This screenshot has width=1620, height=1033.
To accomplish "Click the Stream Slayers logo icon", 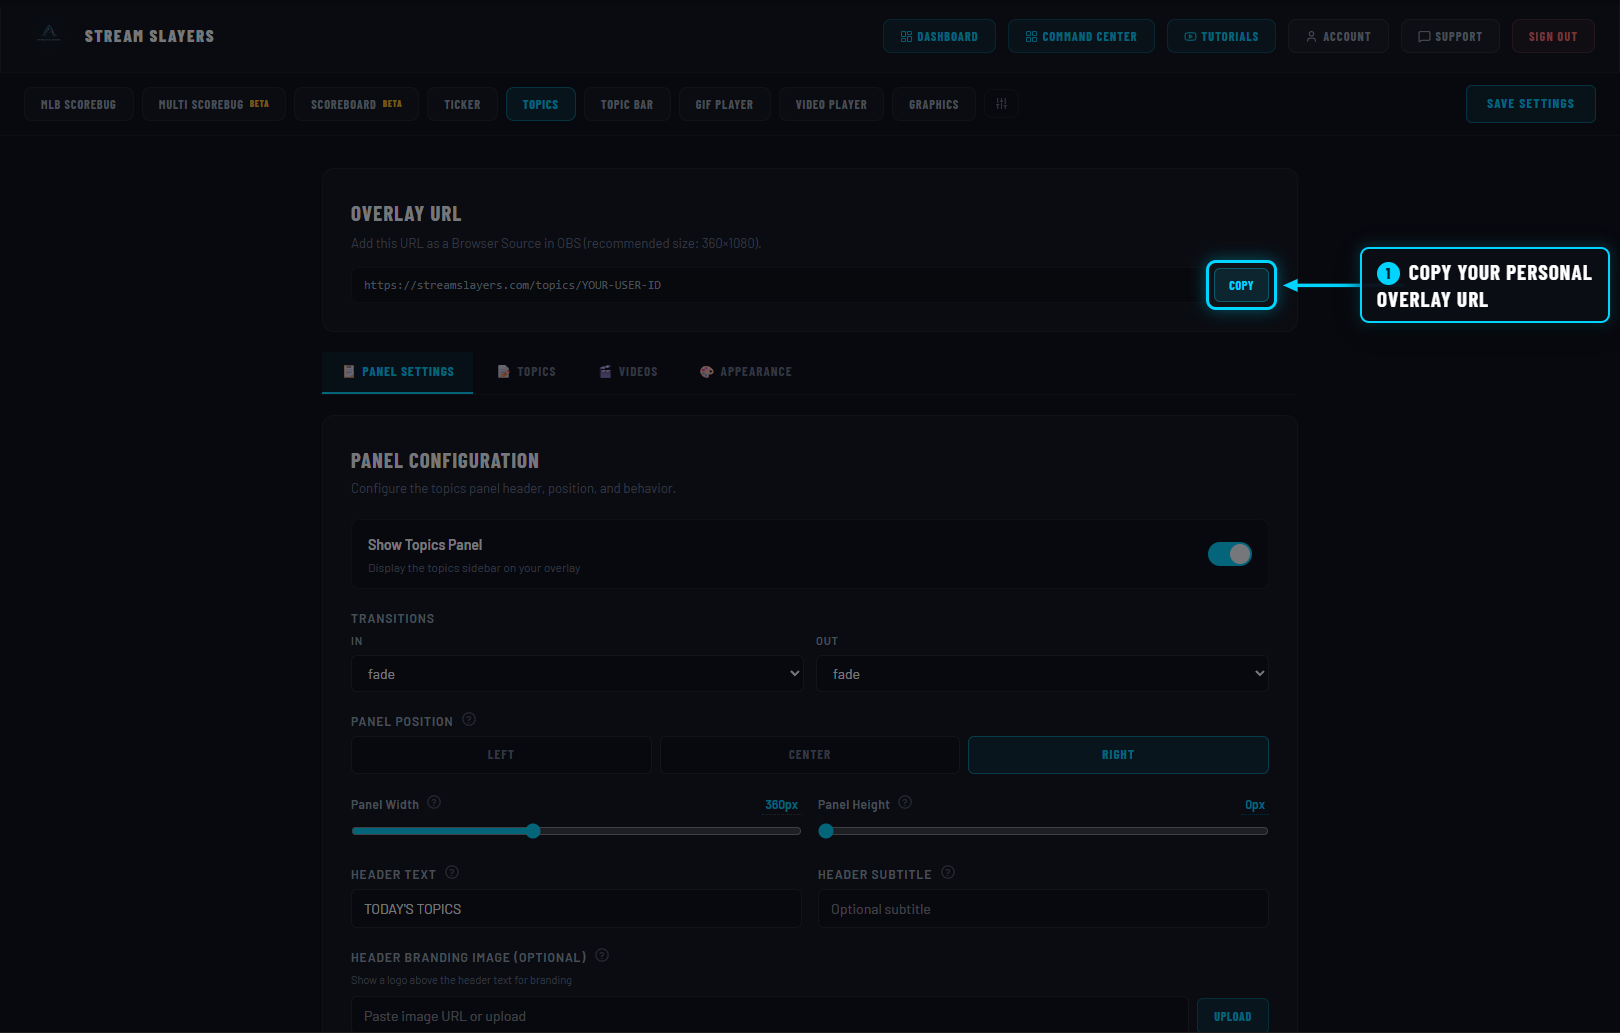I will tap(49, 34).
